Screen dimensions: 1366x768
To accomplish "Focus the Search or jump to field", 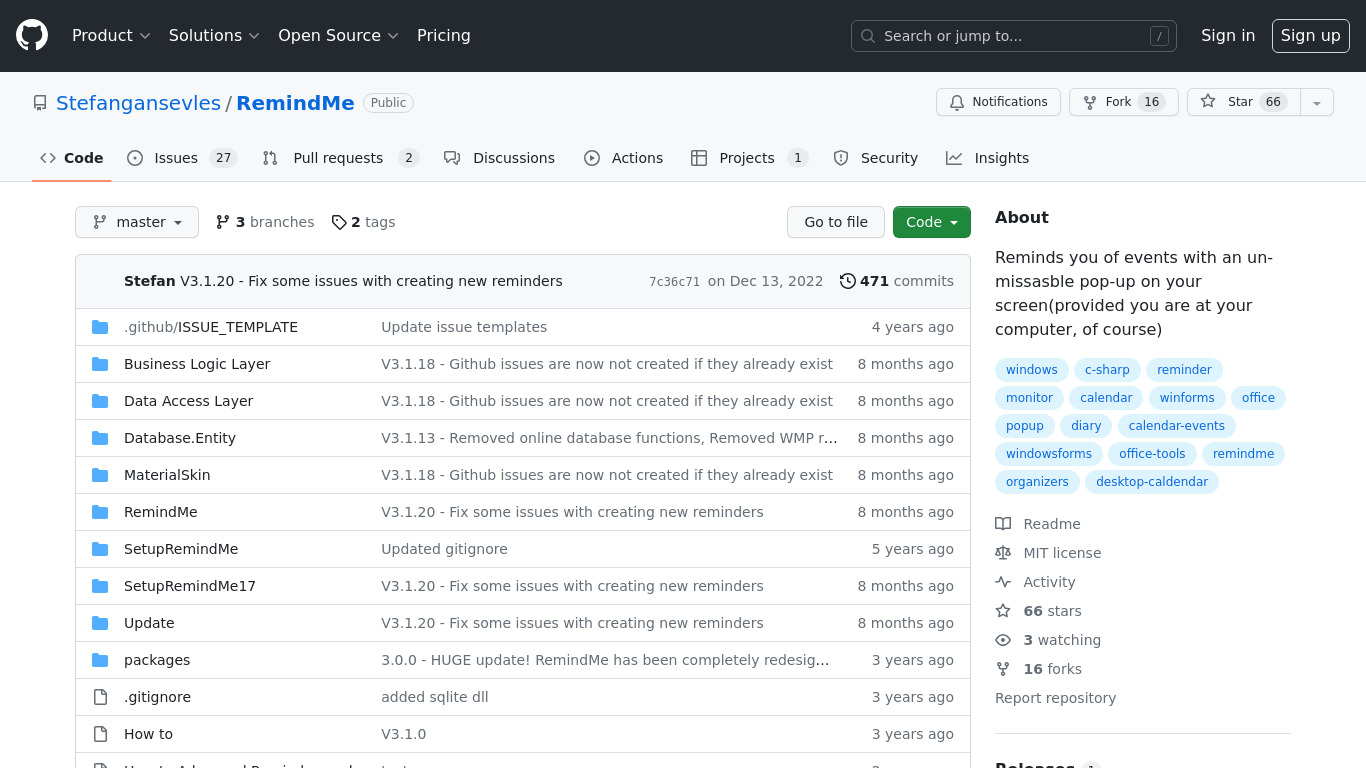I will pos(1014,36).
